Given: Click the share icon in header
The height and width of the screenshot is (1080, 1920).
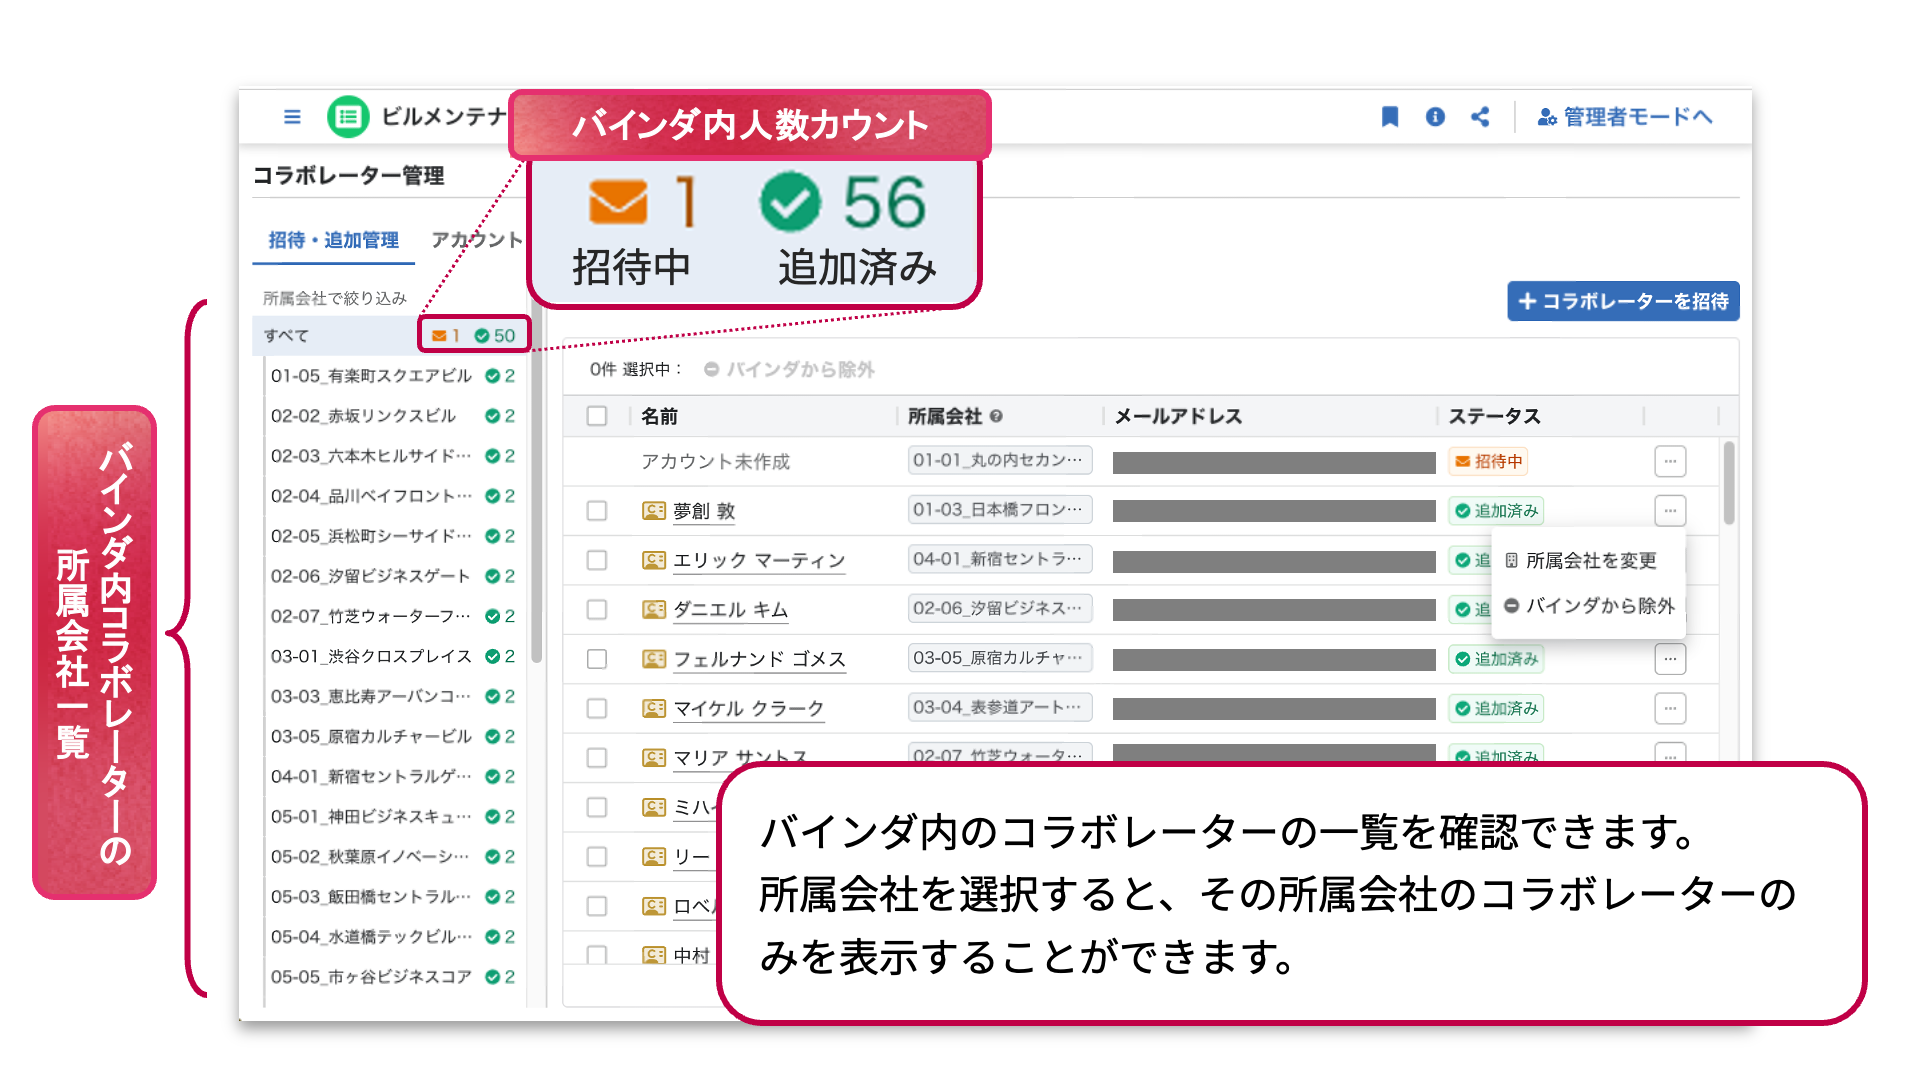Looking at the screenshot, I should [x=1480, y=117].
